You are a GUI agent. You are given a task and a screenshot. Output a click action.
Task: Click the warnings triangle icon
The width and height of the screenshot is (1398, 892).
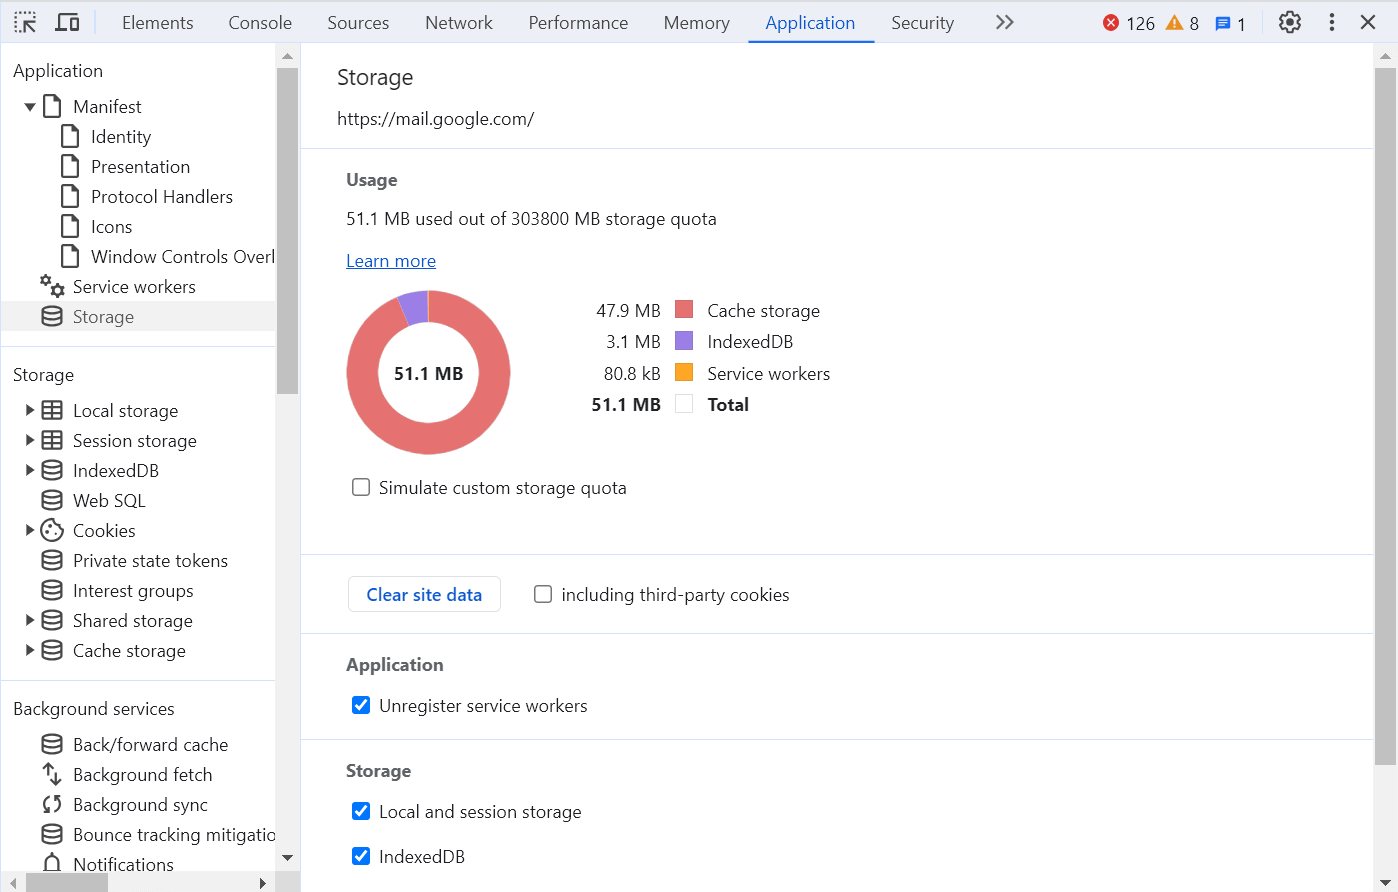point(1174,23)
